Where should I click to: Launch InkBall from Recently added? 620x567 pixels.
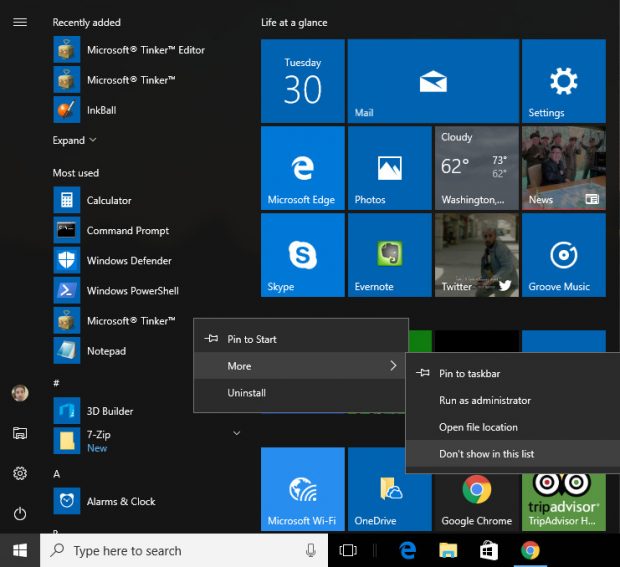coord(85,110)
